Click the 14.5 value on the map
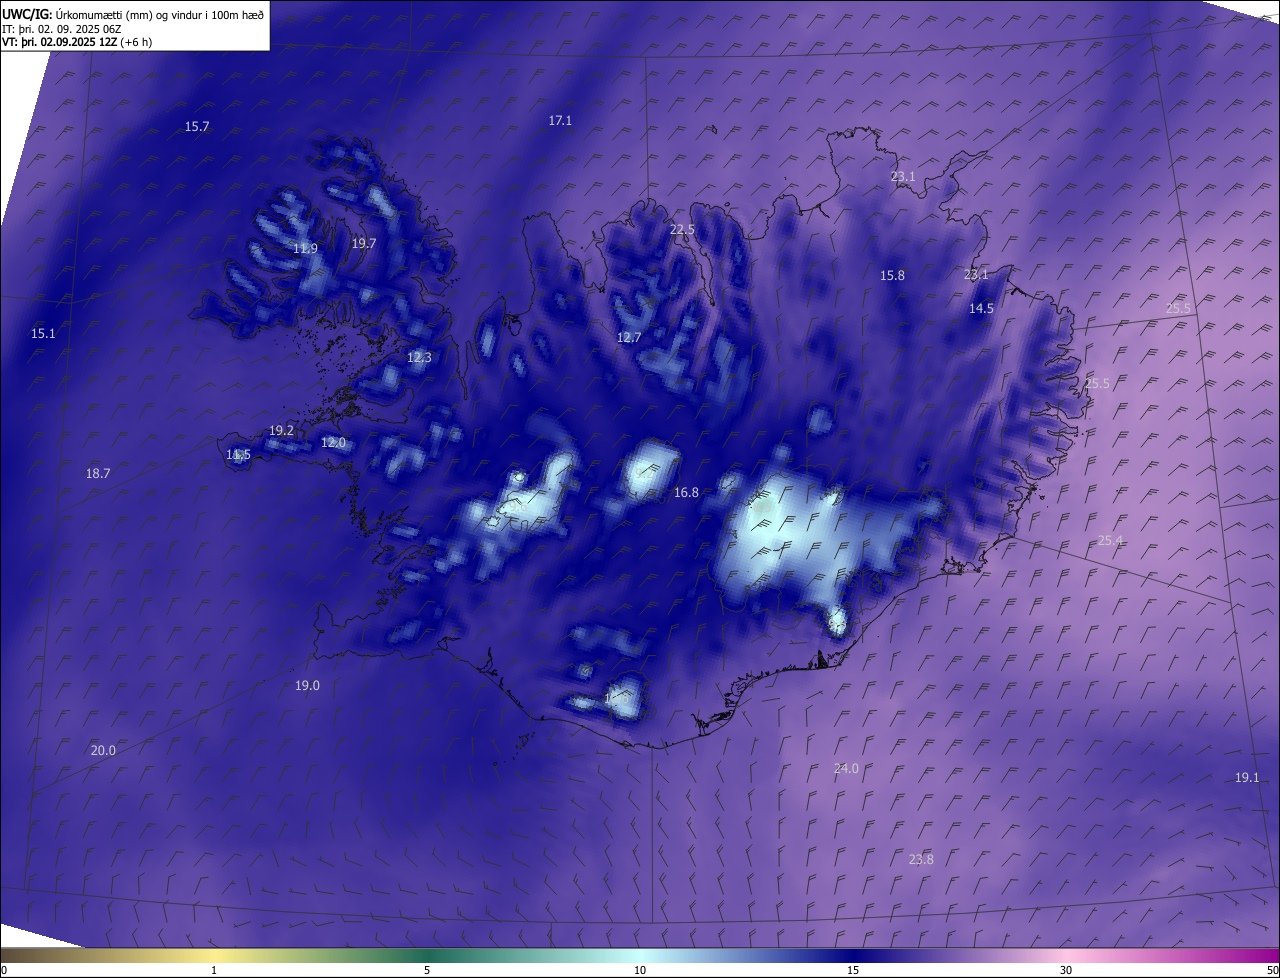The height and width of the screenshot is (978, 1280). (x=981, y=308)
